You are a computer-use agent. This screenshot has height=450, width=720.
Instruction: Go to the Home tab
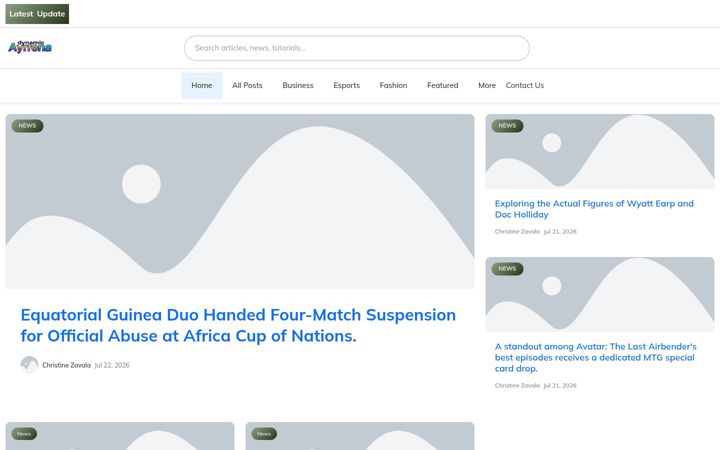point(202,85)
